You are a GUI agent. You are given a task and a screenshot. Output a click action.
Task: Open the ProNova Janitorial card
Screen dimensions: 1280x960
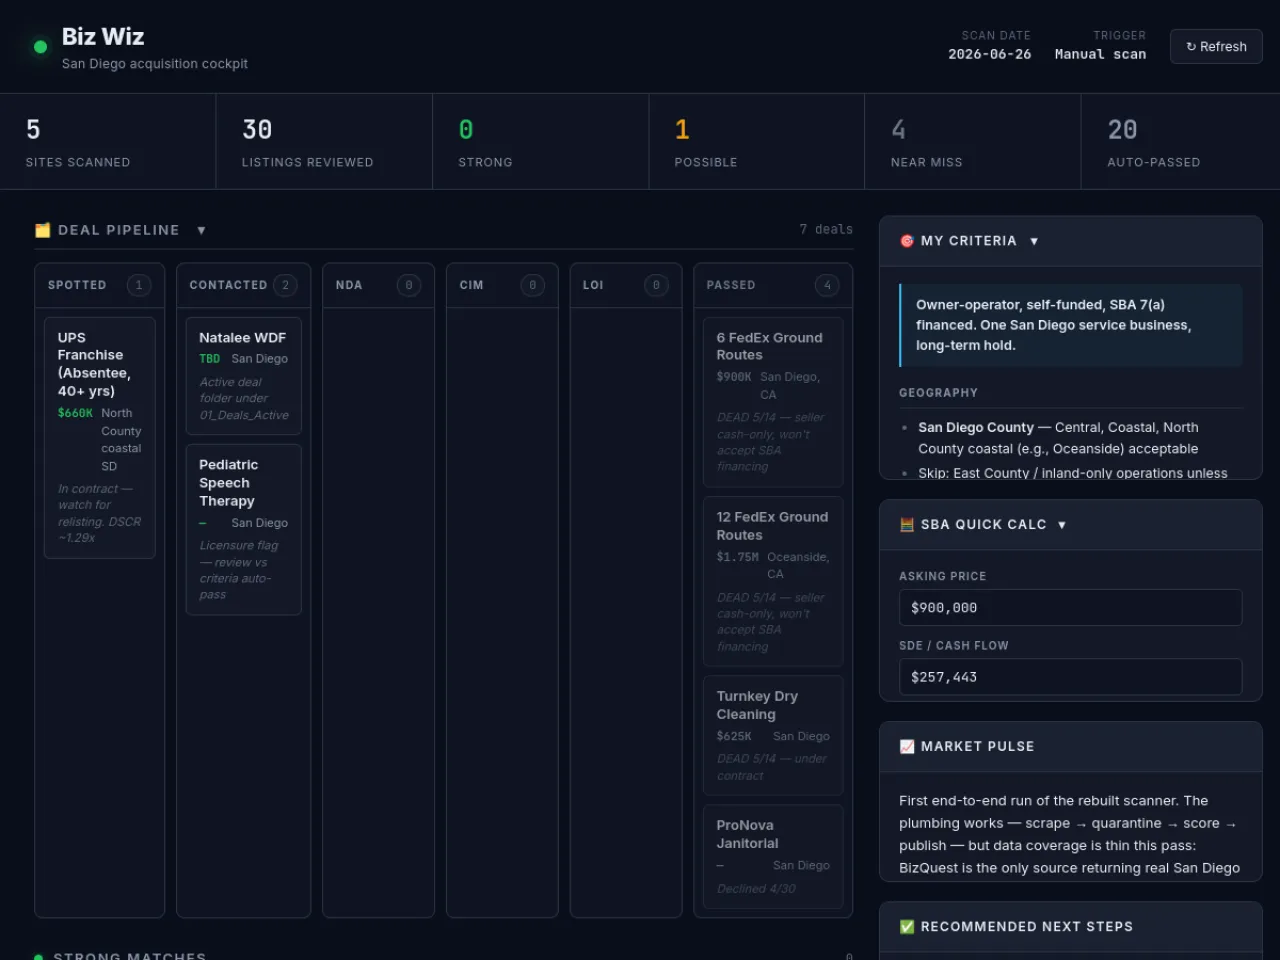pos(773,856)
